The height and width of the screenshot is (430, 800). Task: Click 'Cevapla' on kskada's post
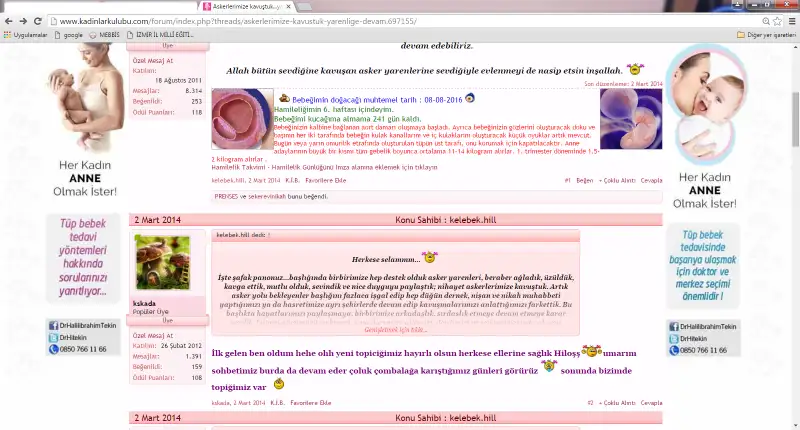(x=651, y=402)
